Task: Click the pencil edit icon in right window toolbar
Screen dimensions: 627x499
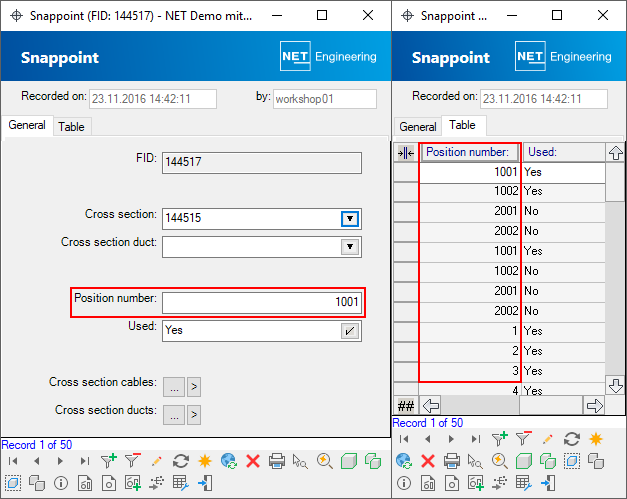Action: click(547, 438)
